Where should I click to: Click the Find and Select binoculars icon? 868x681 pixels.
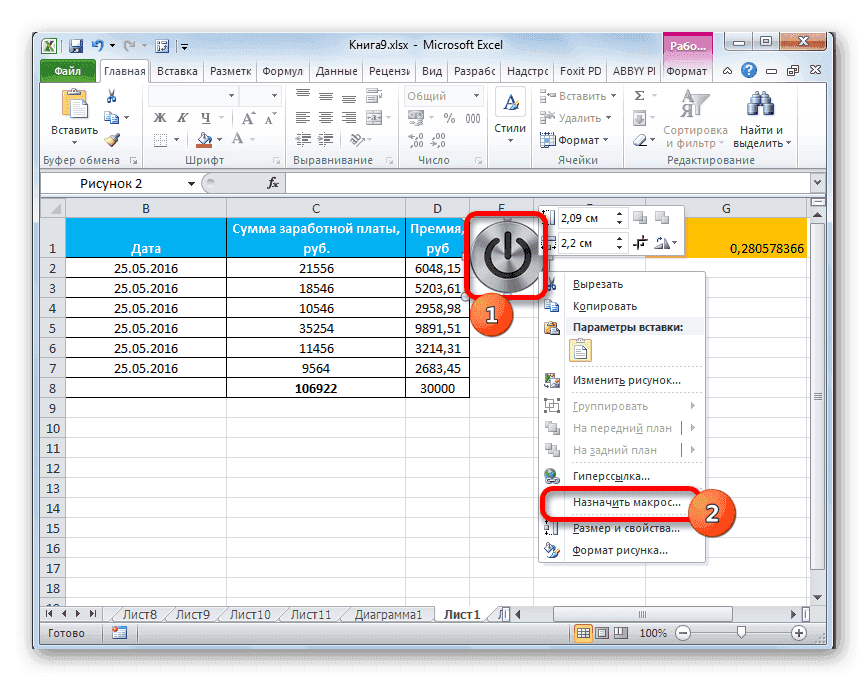761,105
